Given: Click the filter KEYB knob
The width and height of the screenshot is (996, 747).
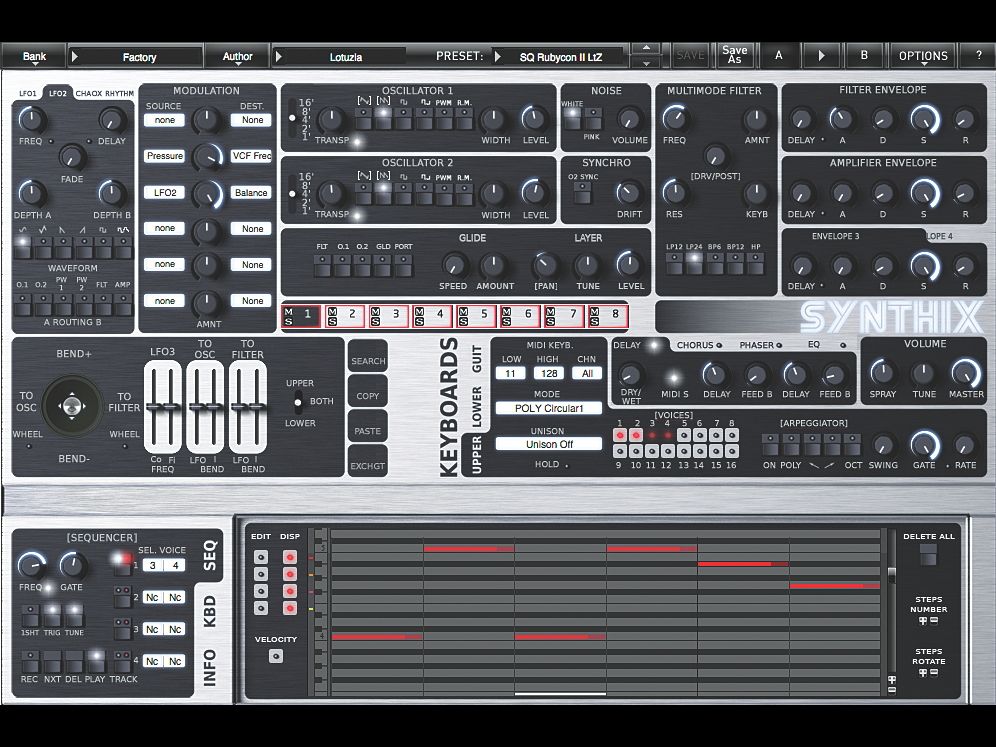Looking at the screenshot, I should pos(756,193).
